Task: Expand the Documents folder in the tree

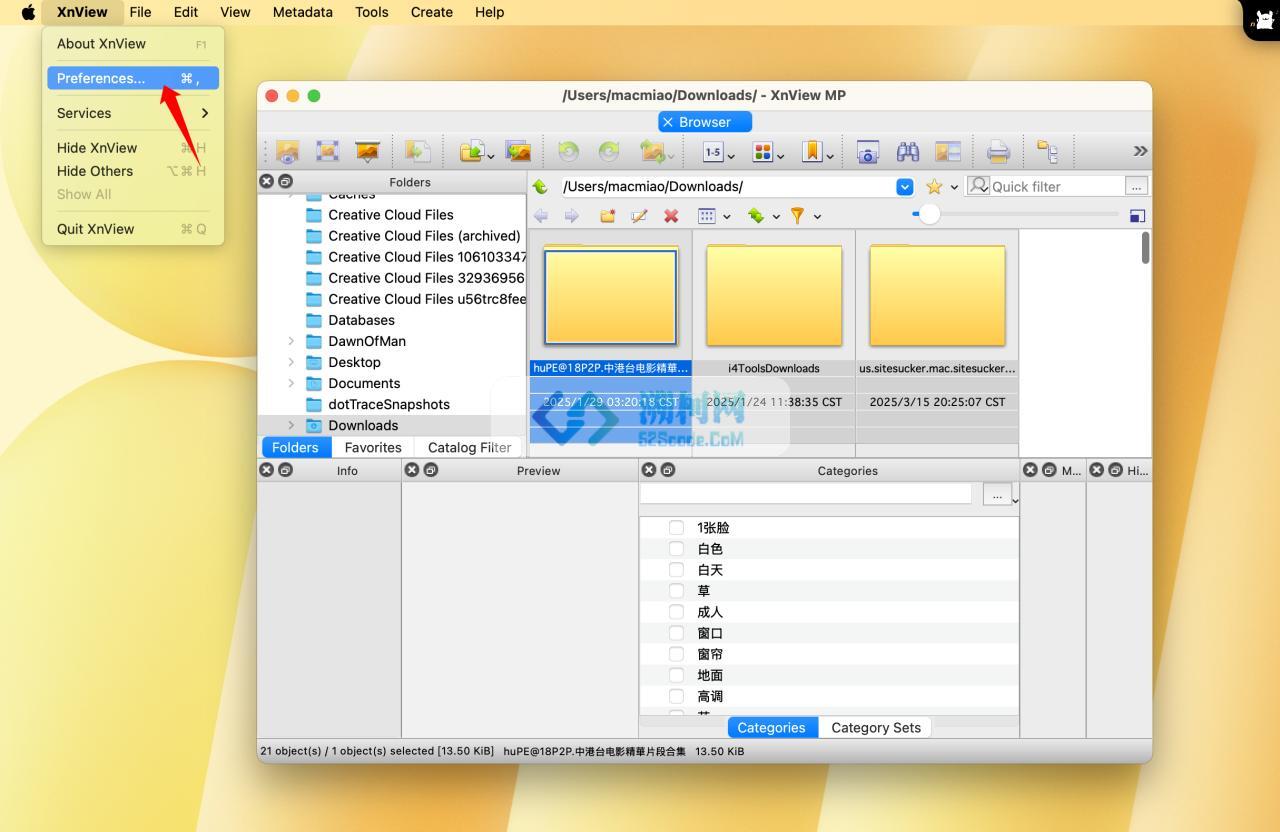Action: (x=291, y=383)
